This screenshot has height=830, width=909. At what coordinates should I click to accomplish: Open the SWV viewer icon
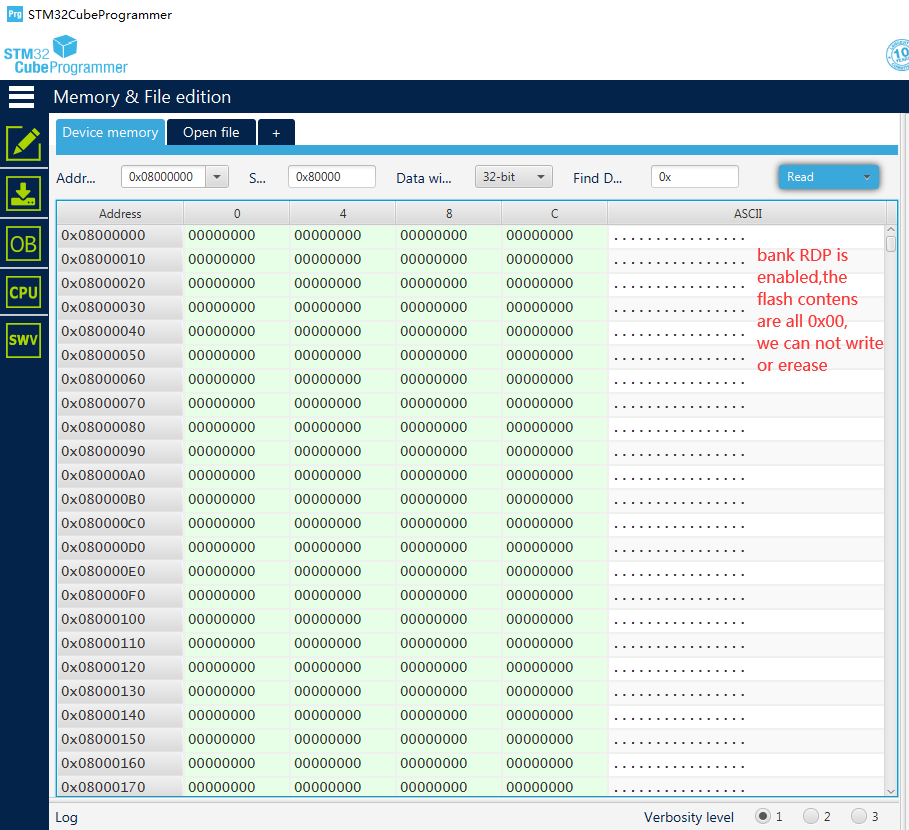pos(24,340)
